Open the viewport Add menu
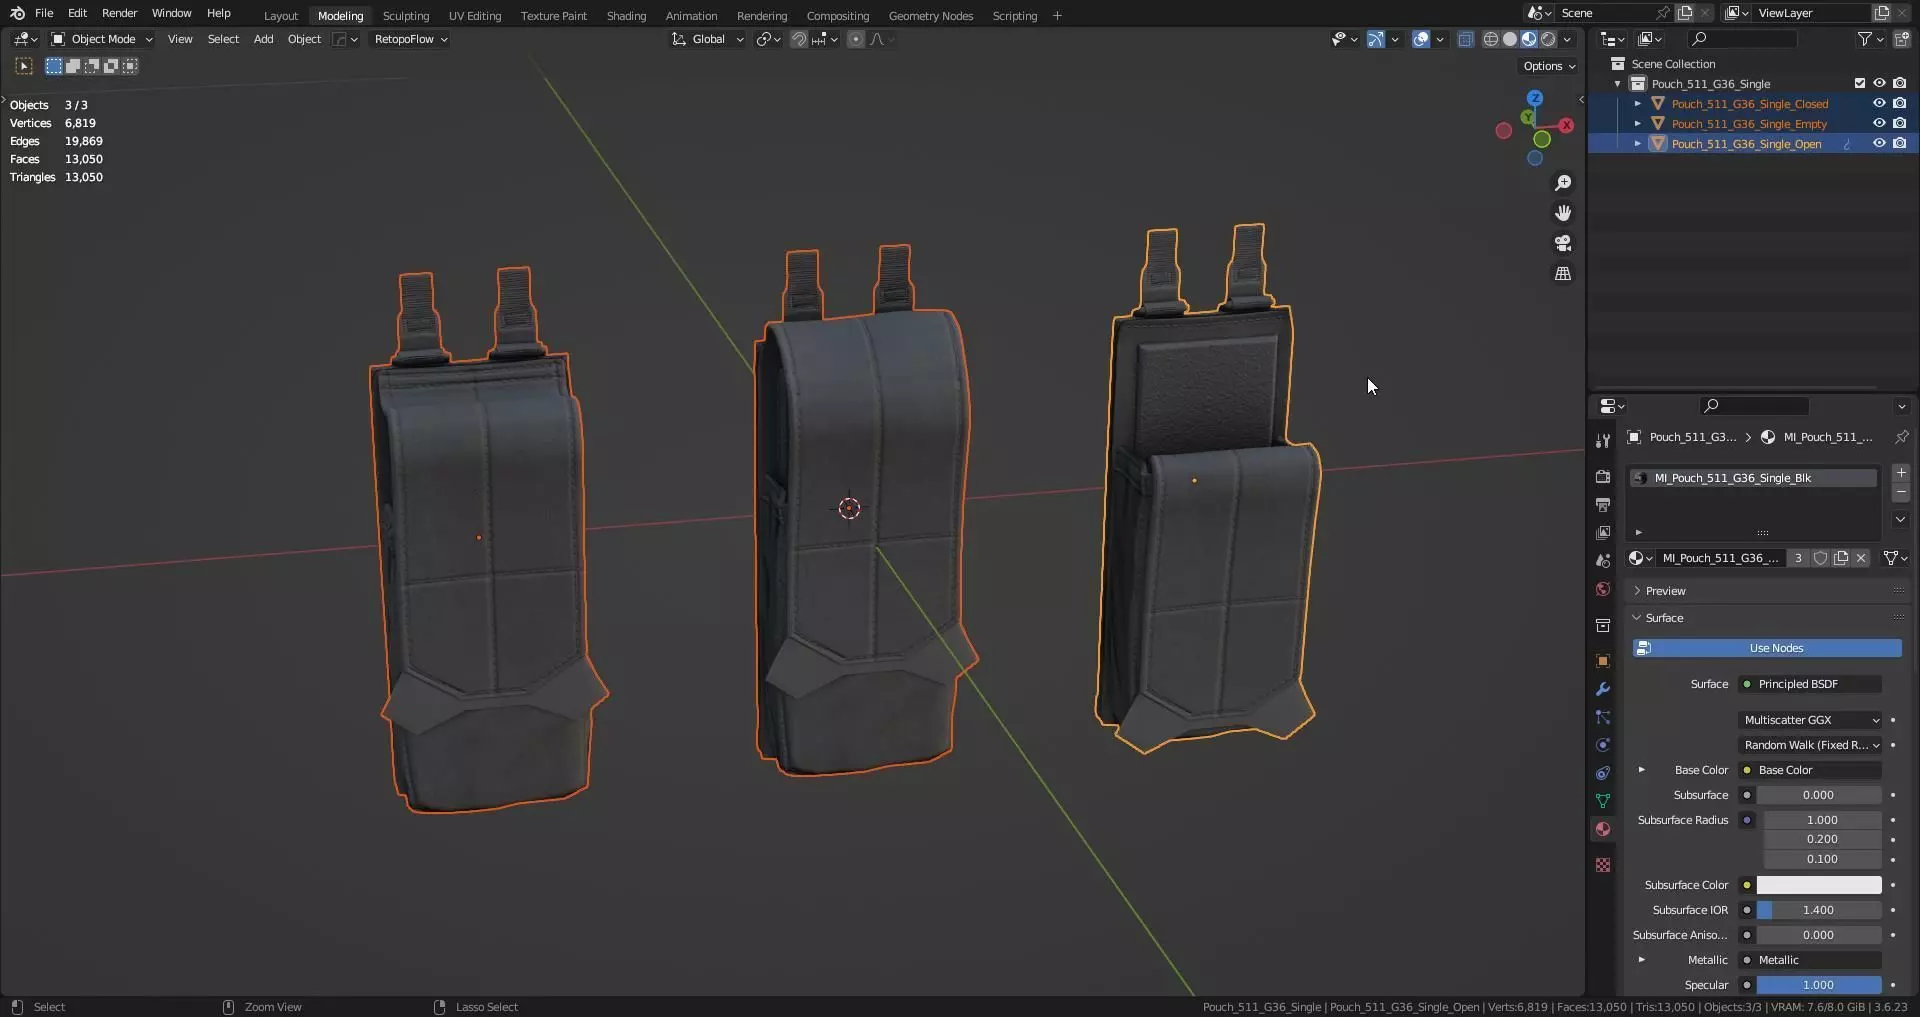The image size is (1920, 1017). tap(263, 39)
